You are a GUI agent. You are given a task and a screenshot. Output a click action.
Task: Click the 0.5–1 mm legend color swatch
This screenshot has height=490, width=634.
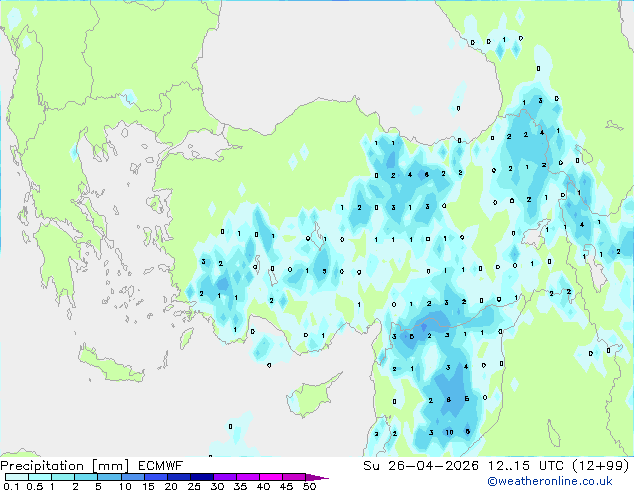pyautogui.click(x=40, y=477)
